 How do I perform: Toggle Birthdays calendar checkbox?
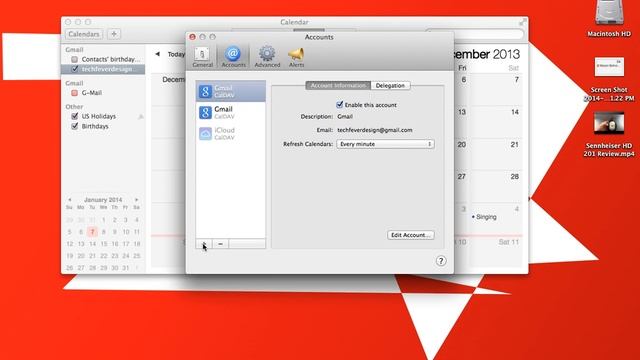(75, 126)
